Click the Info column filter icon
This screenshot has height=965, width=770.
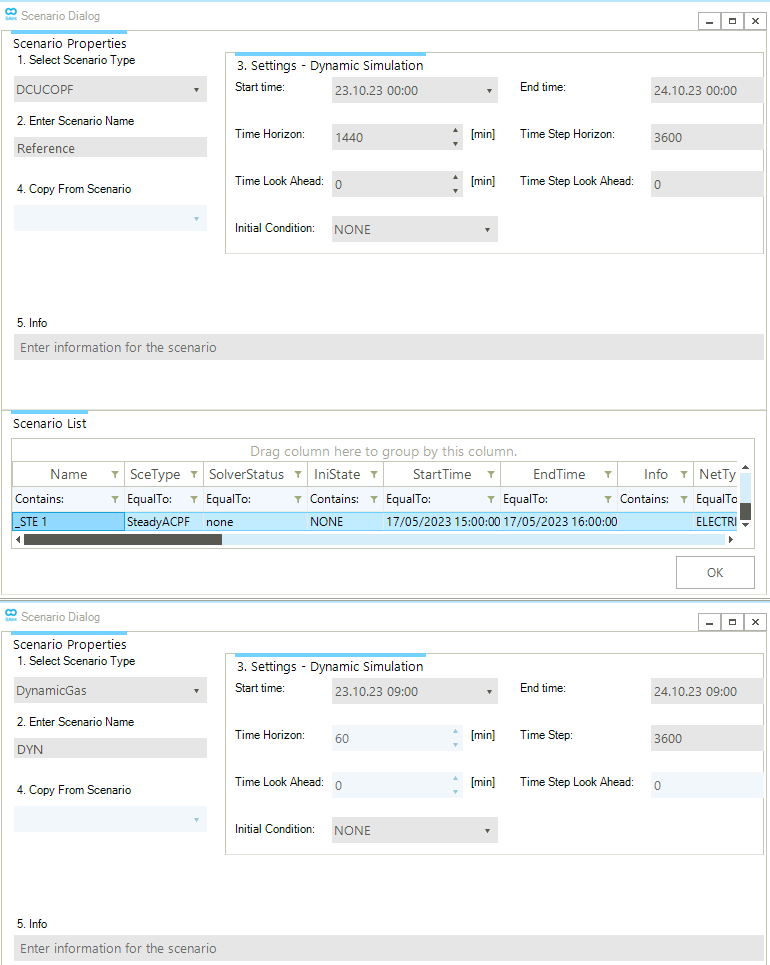click(x=684, y=475)
